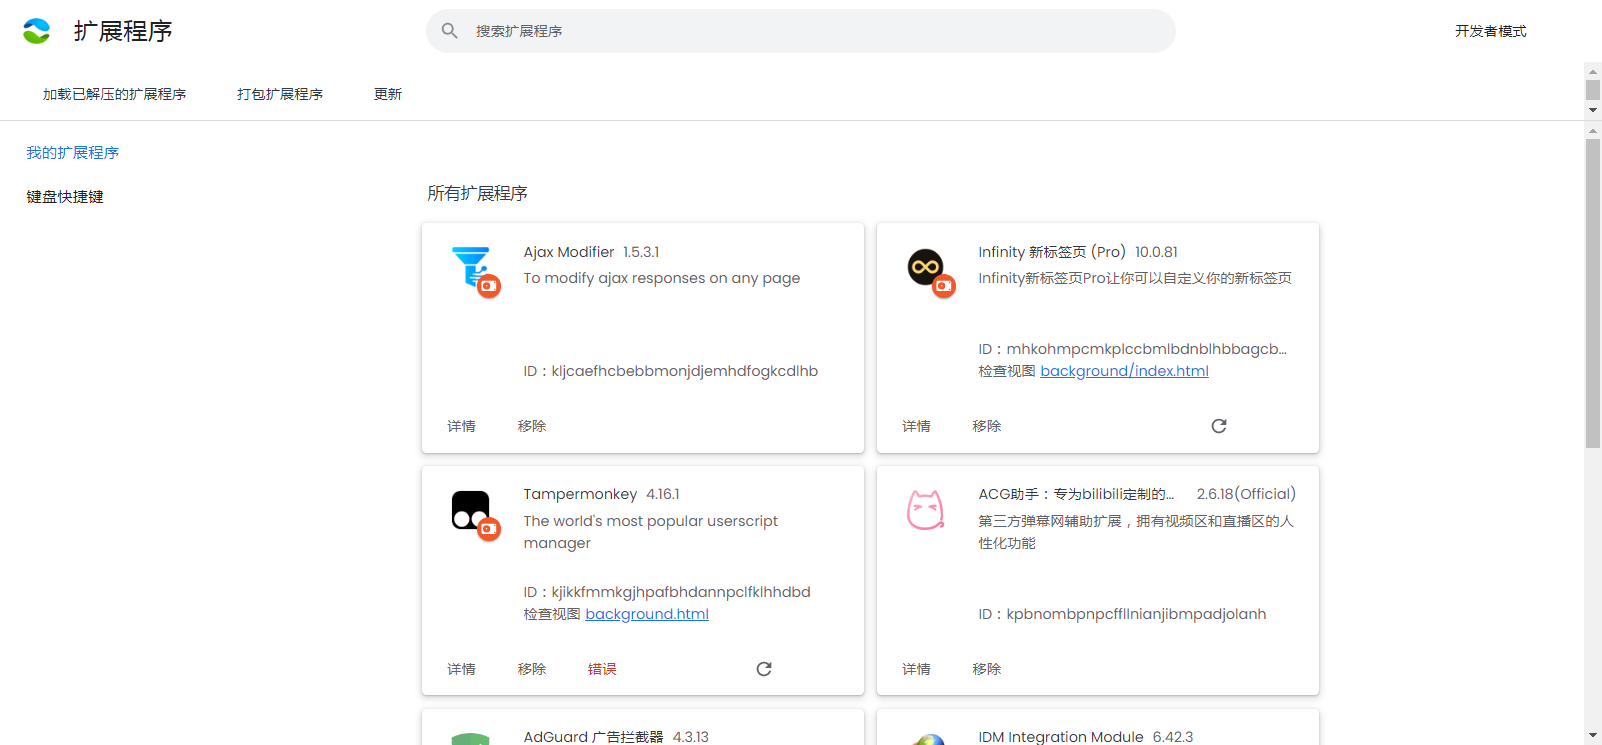Viewport: 1602px width, 745px height.
Task: Open 详情 for Infinity 新标签页
Action: [x=916, y=426]
